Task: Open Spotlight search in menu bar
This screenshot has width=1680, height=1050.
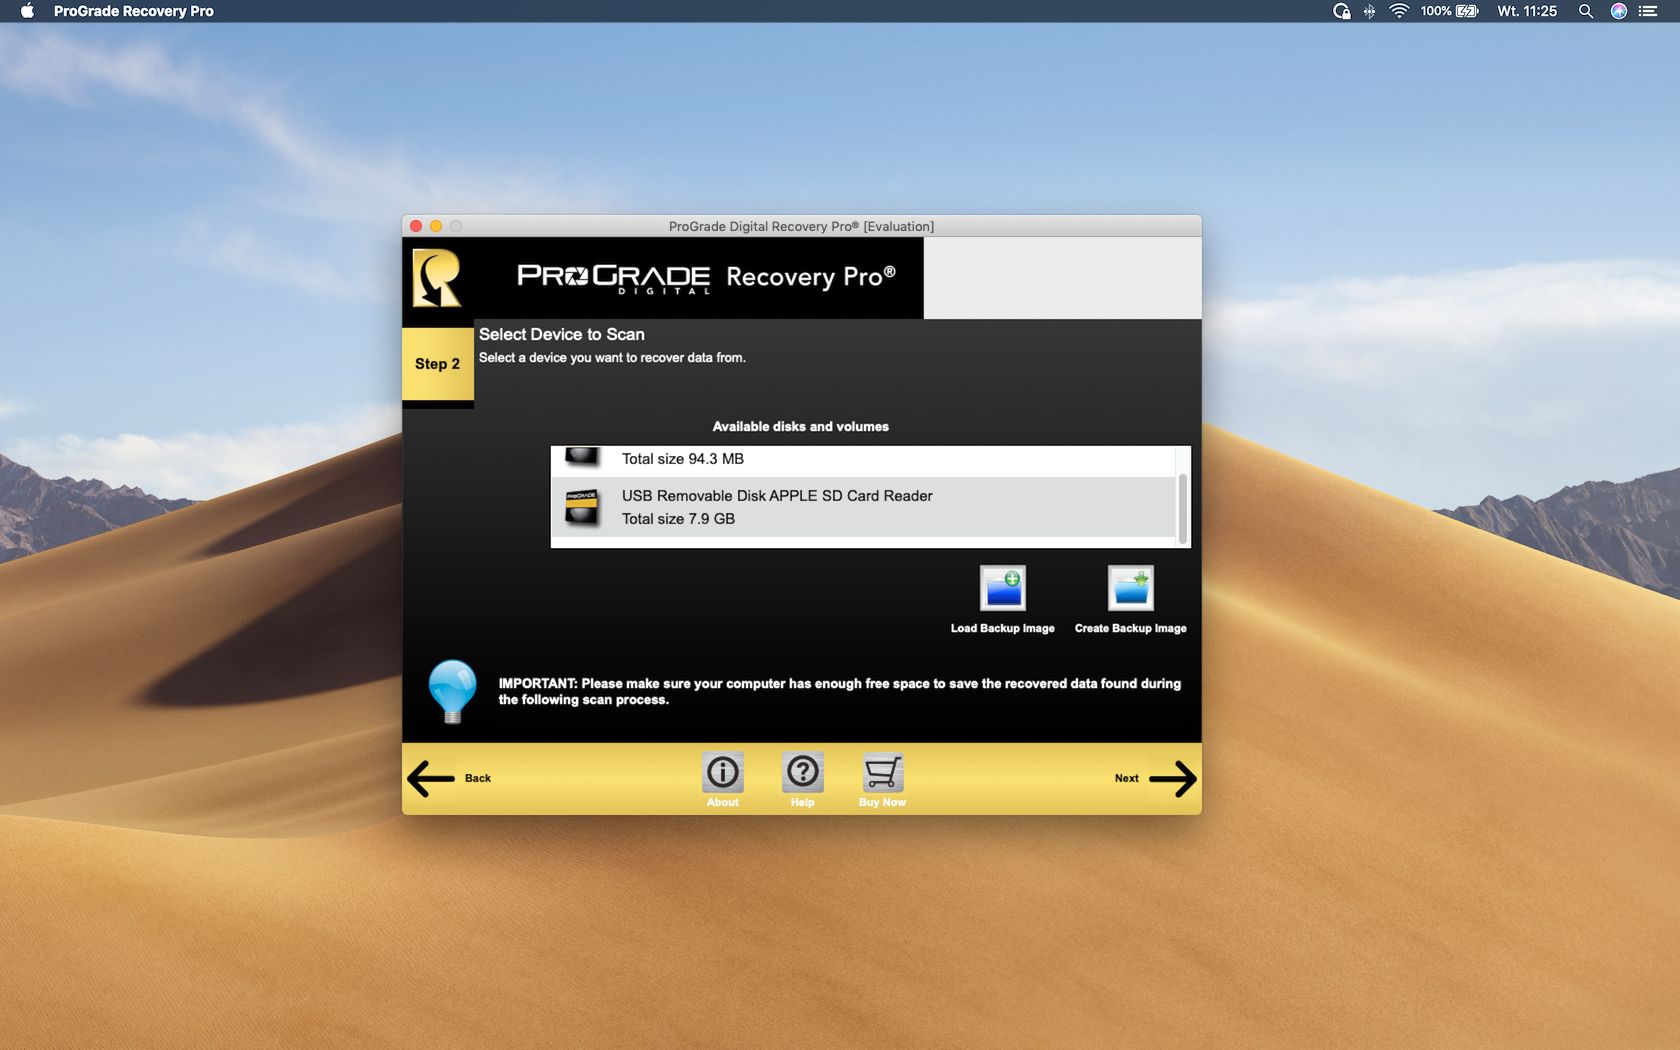Action: click(1585, 11)
